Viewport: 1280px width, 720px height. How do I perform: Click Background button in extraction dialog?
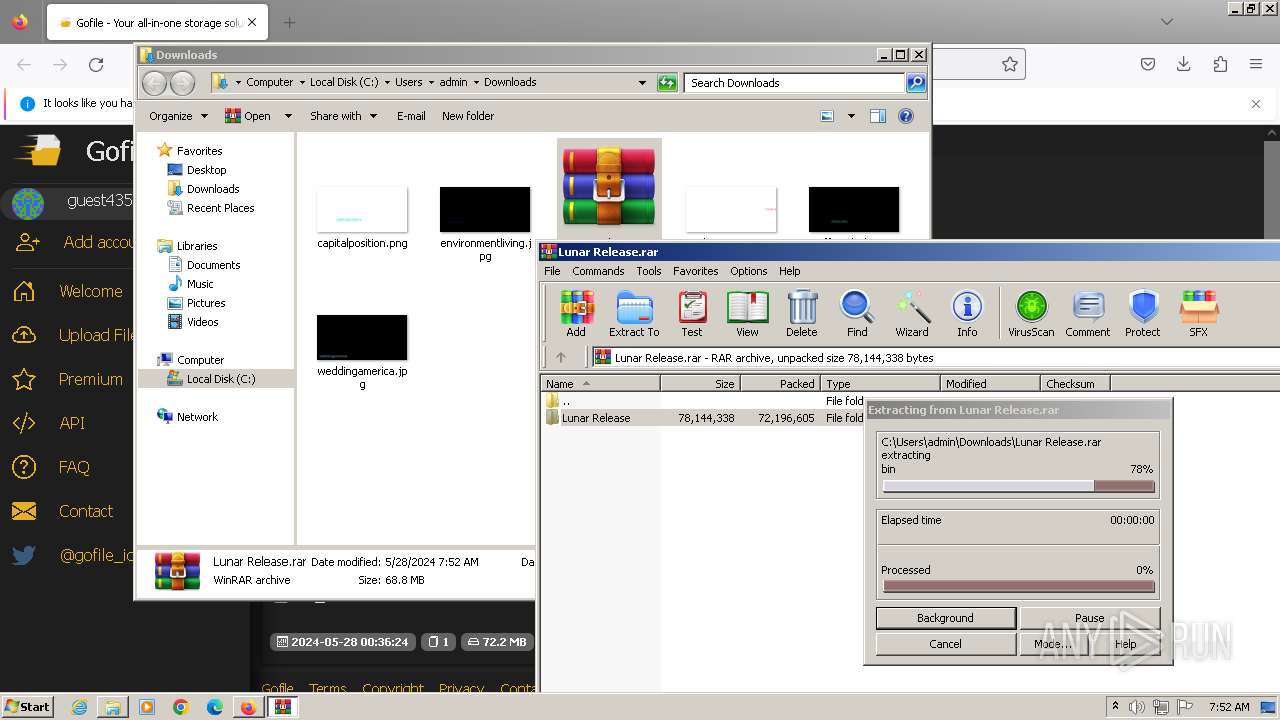[945, 618]
